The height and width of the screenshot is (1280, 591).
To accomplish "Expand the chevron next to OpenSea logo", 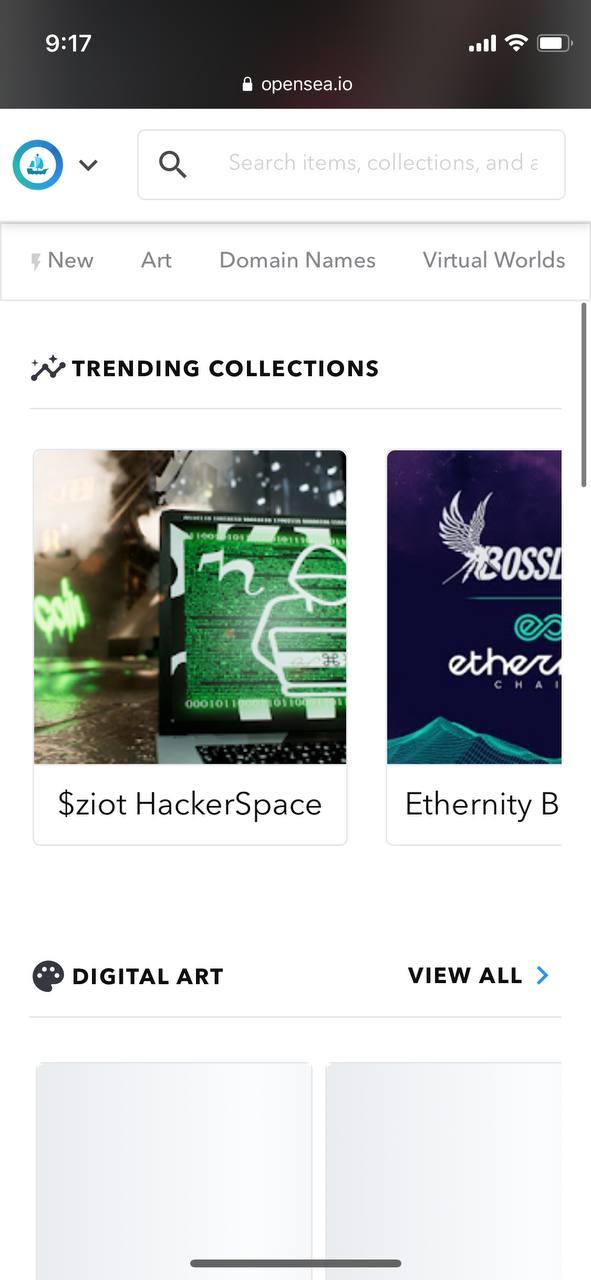I will (88, 165).
